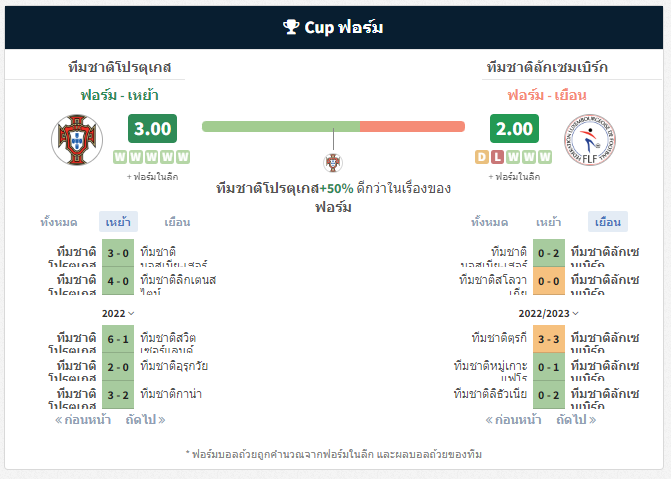Image resolution: width=671 pixels, height=479 pixels.
Task: Click the green-red form comparison bar
Action: click(333, 126)
